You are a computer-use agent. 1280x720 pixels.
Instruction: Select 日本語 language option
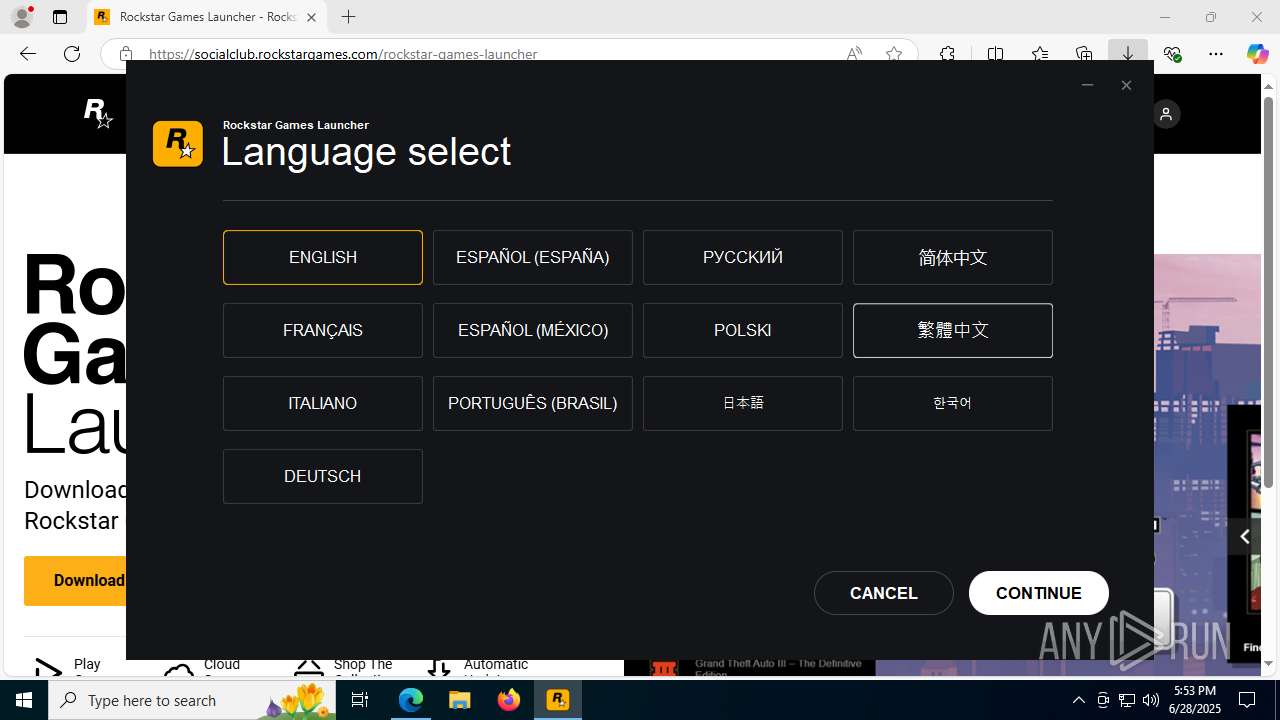[743, 403]
